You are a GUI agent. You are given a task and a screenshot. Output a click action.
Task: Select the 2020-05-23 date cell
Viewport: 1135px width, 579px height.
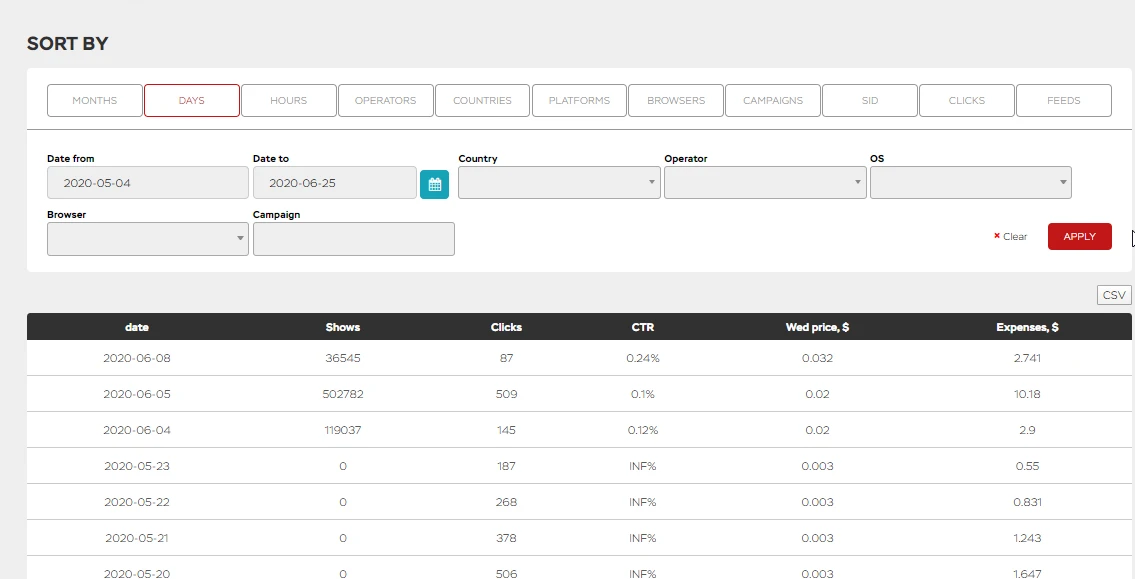137,466
